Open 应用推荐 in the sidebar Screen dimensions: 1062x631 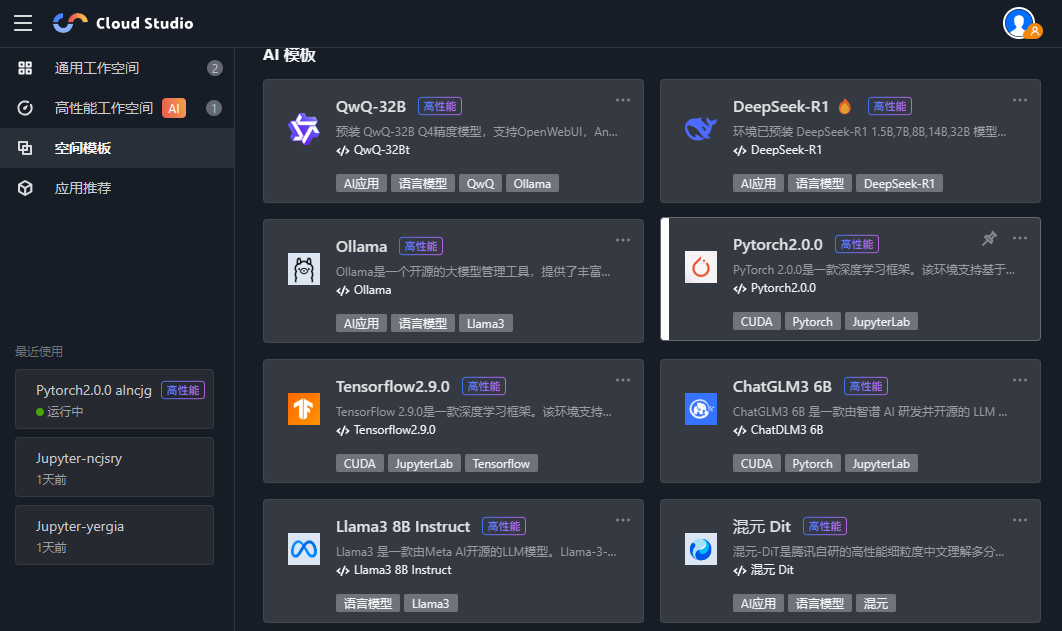(x=117, y=188)
